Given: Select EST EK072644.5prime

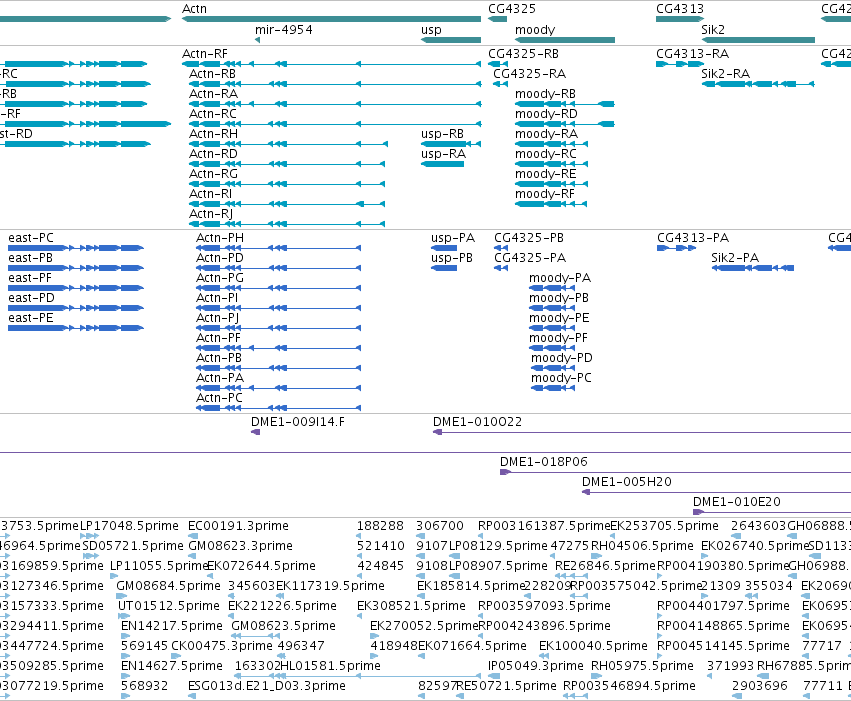Looking at the screenshot, I should [262, 566].
